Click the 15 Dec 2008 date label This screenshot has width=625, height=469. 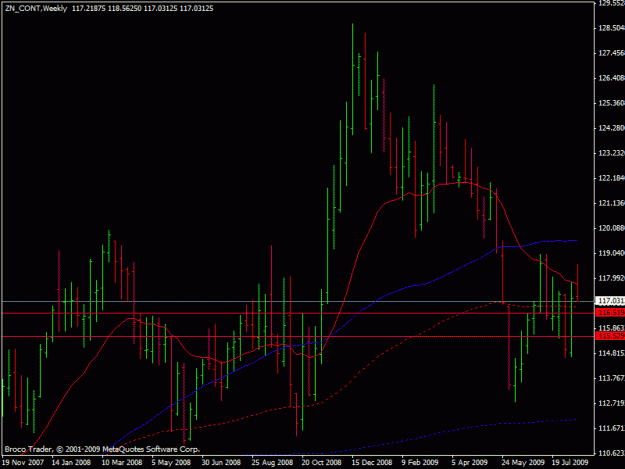pyautogui.click(x=372, y=462)
